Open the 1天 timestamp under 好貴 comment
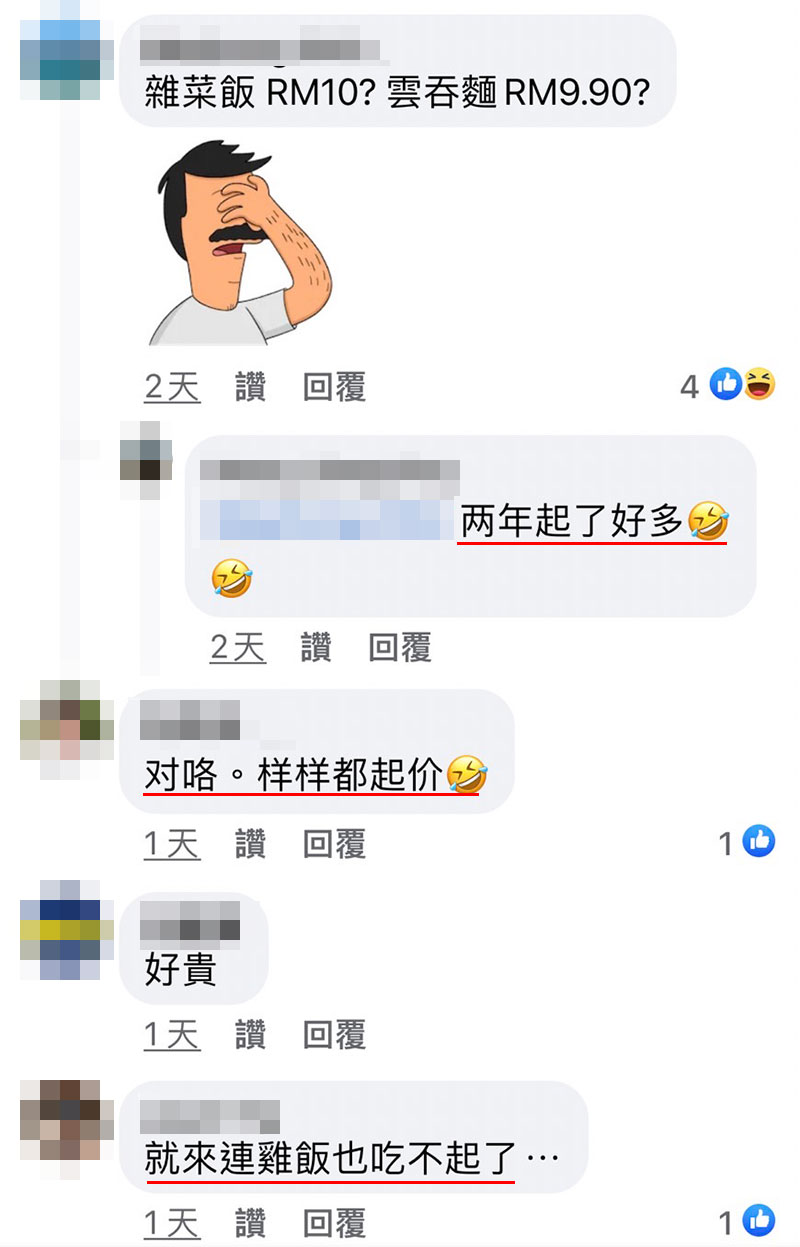This screenshot has width=800, height=1247. click(x=173, y=1034)
